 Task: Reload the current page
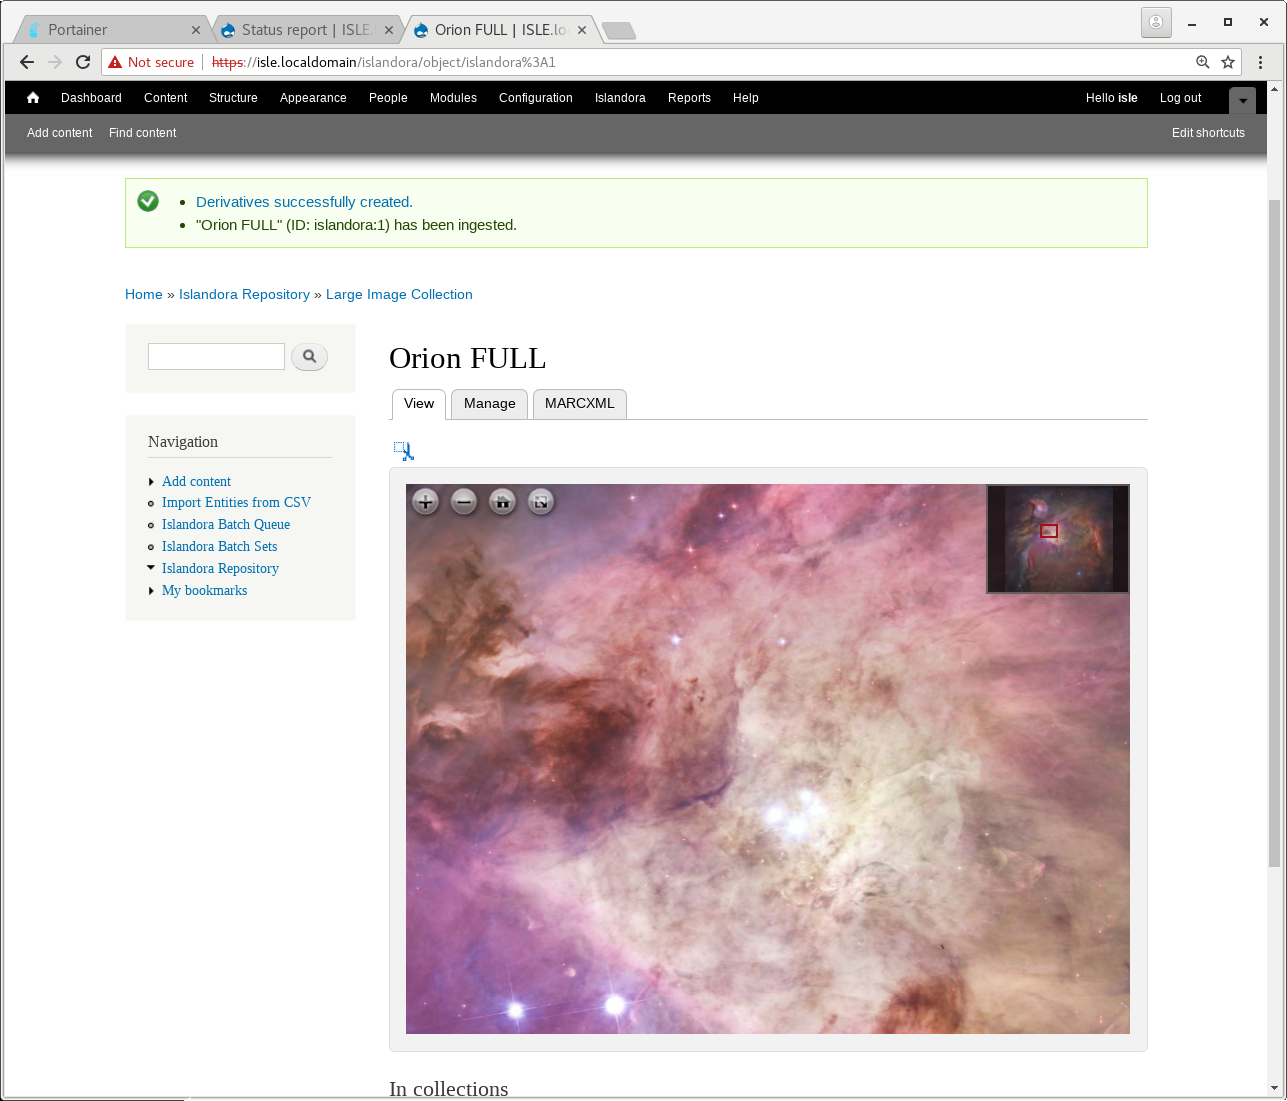coord(83,62)
